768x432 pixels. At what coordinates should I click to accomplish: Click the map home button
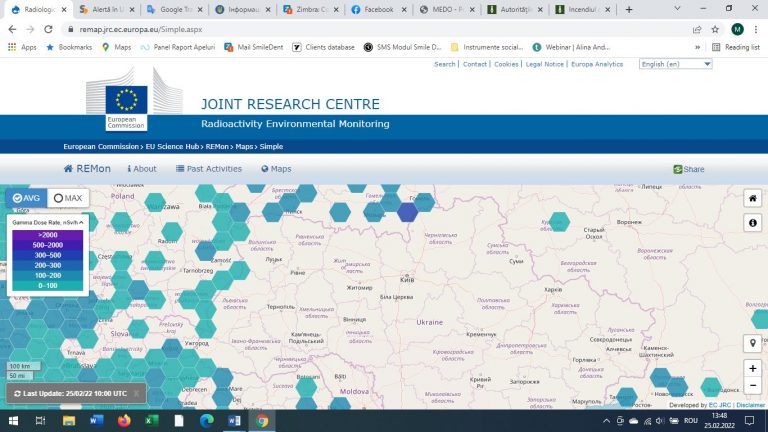[752, 198]
